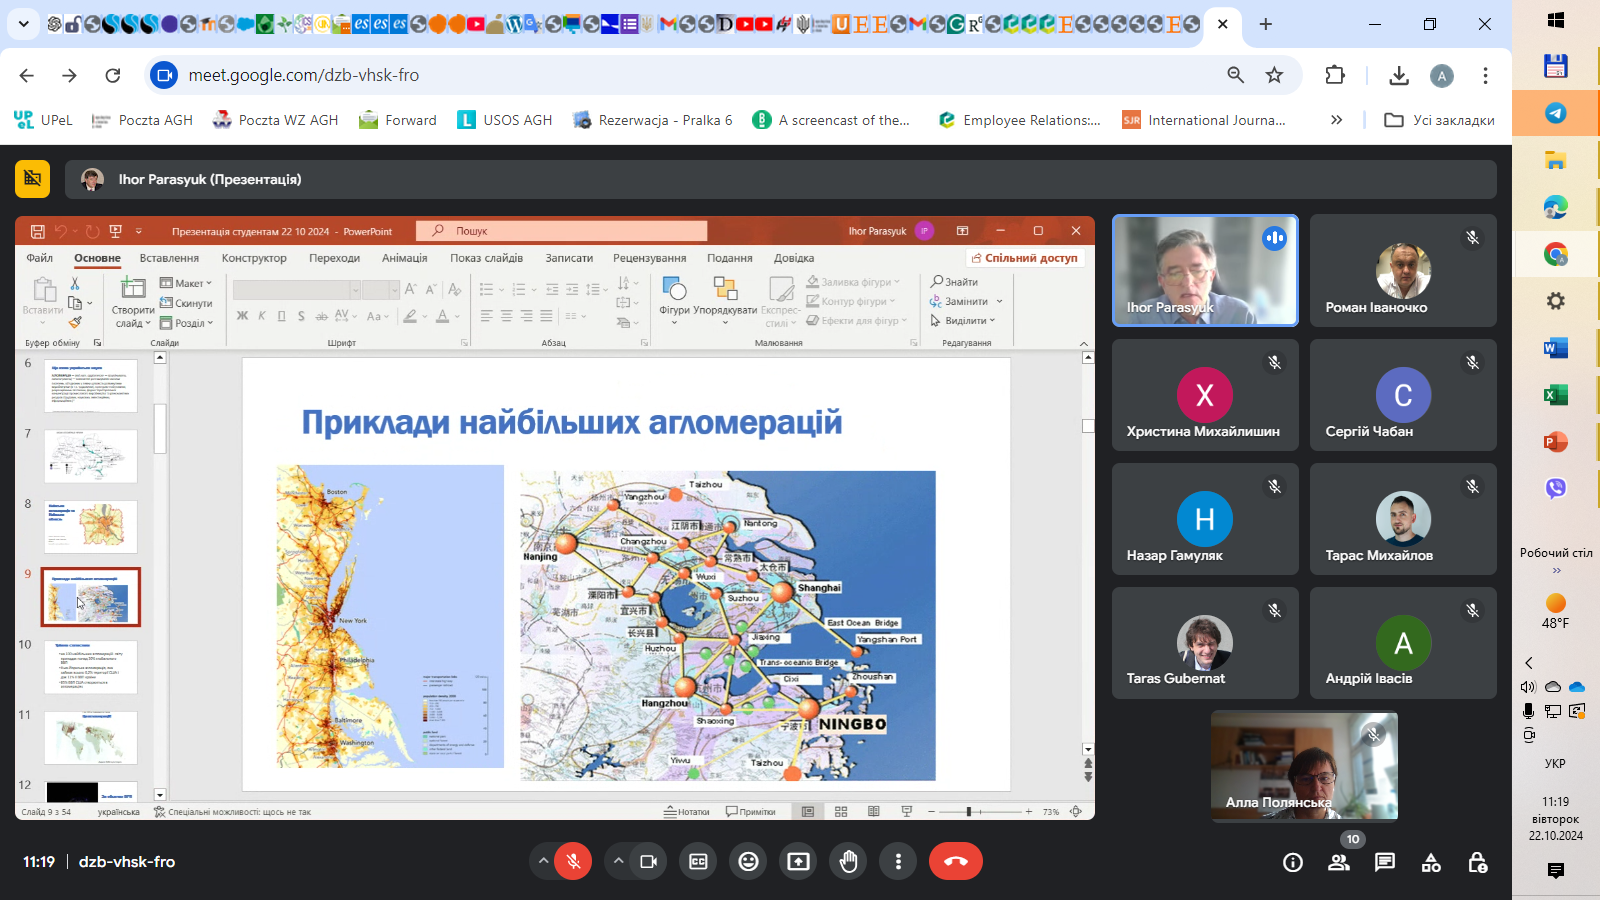Show more bookmarks chevron
This screenshot has width=1600, height=900.
(1336, 120)
